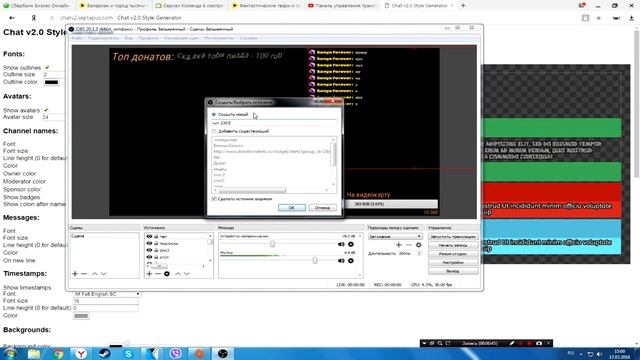Open OBS 'Файл' menu

(76, 38)
